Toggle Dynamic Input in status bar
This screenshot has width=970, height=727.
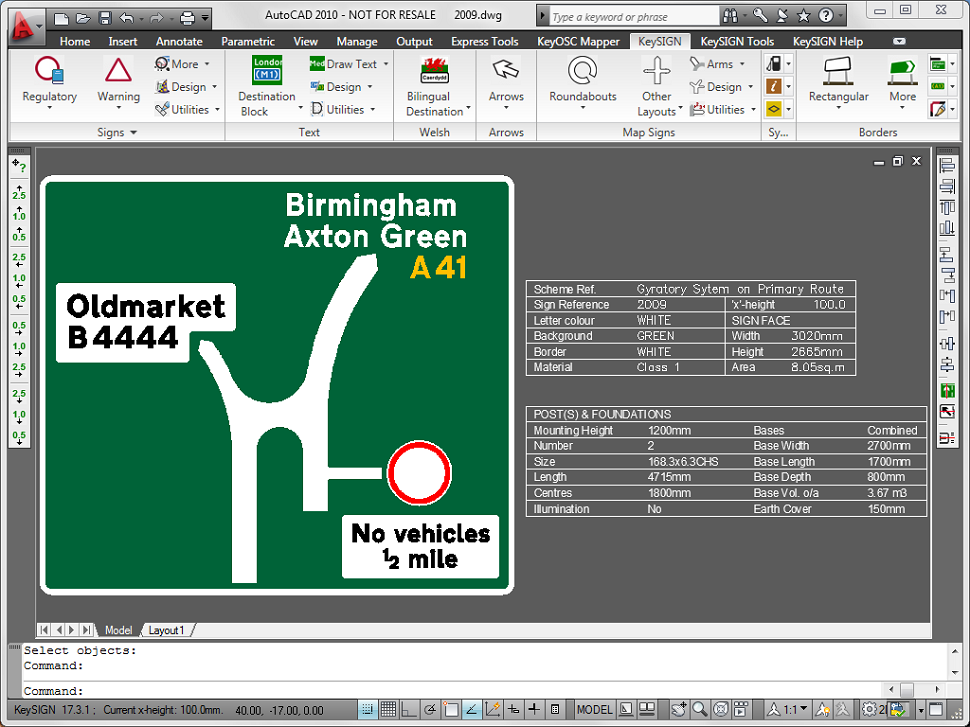513,710
